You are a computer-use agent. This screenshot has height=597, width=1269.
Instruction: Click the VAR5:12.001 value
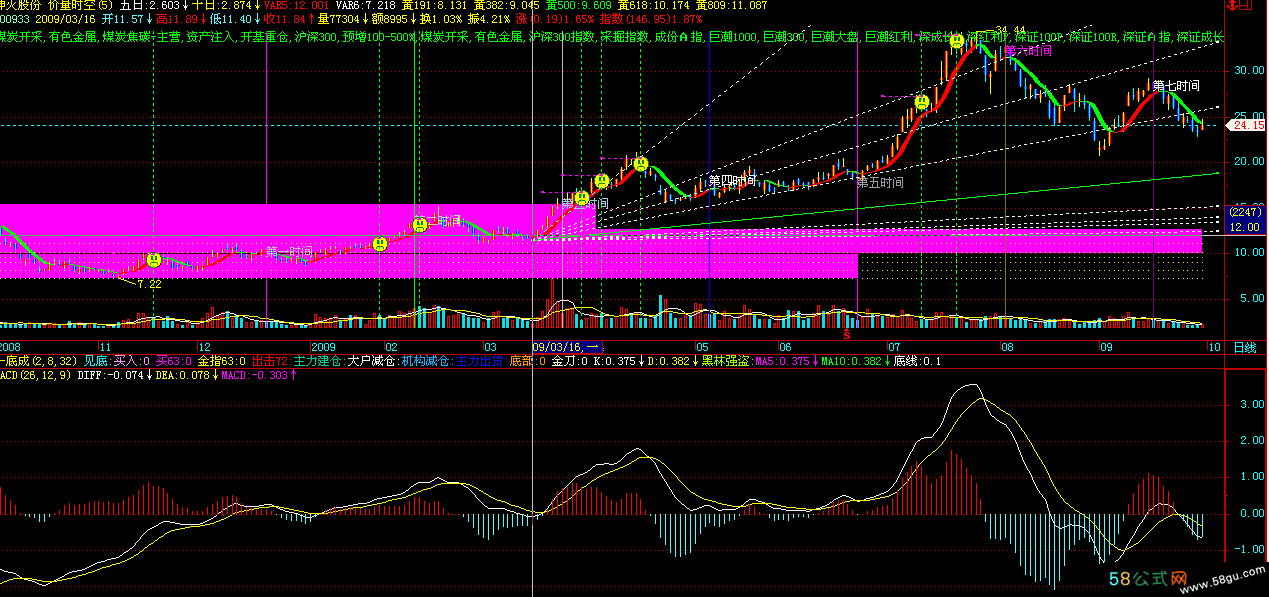(x=295, y=6)
